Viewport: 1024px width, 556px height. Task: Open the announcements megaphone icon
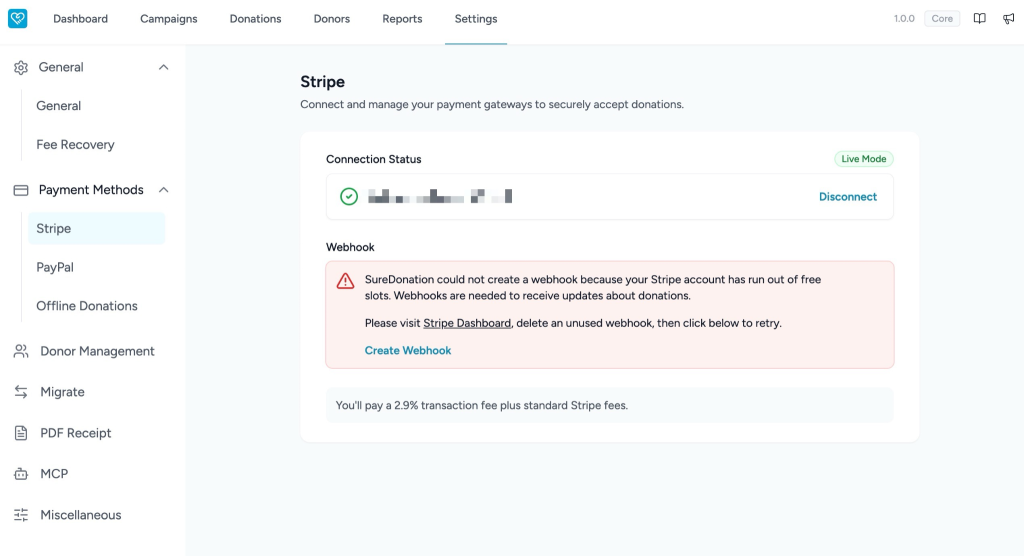(x=1008, y=18)
